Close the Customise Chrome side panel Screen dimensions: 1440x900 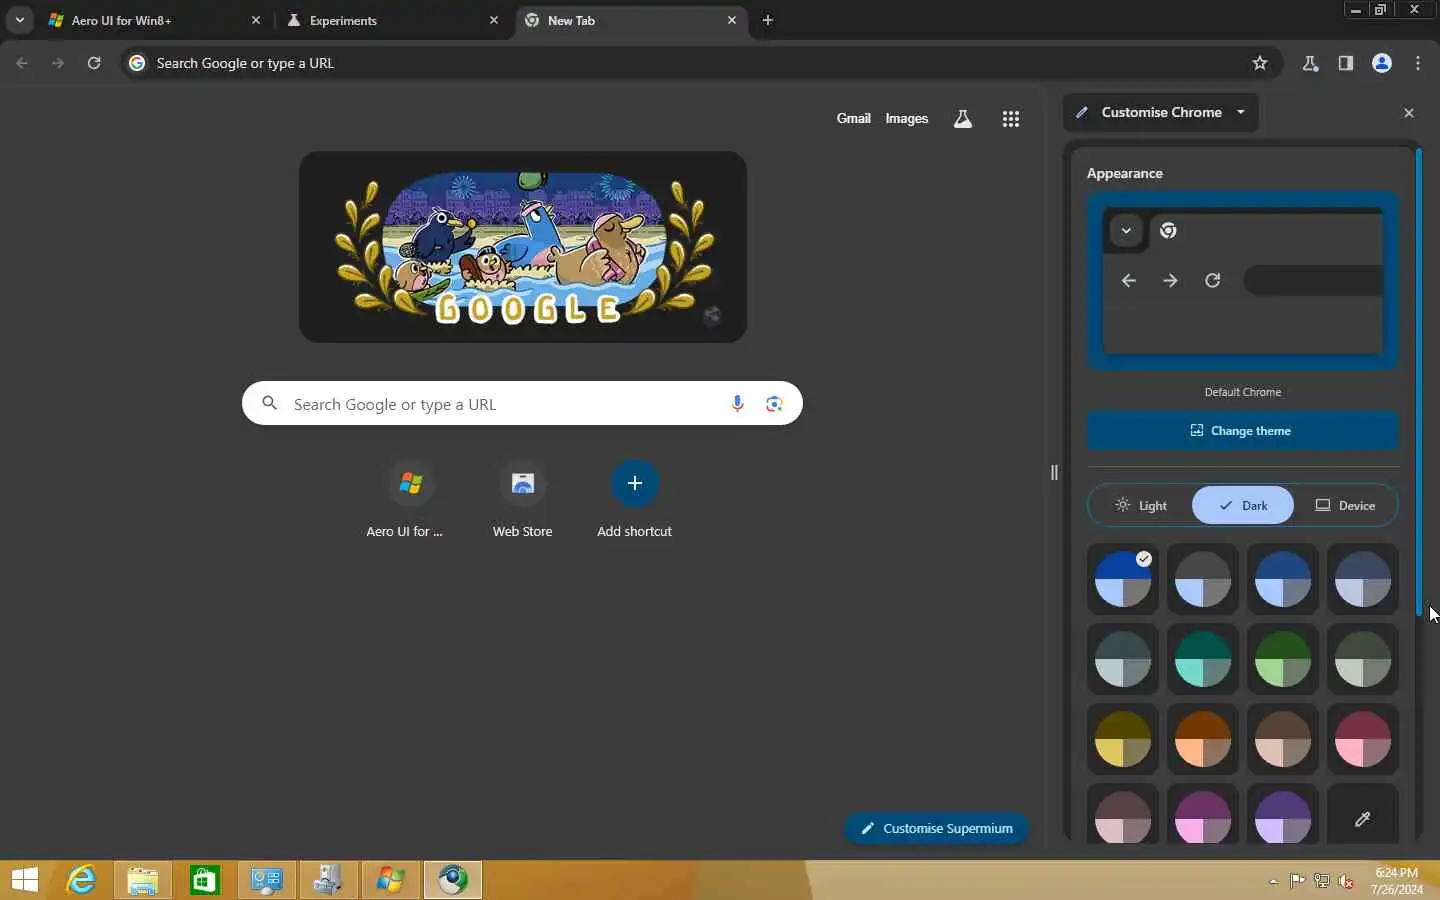click(1409, 113)
